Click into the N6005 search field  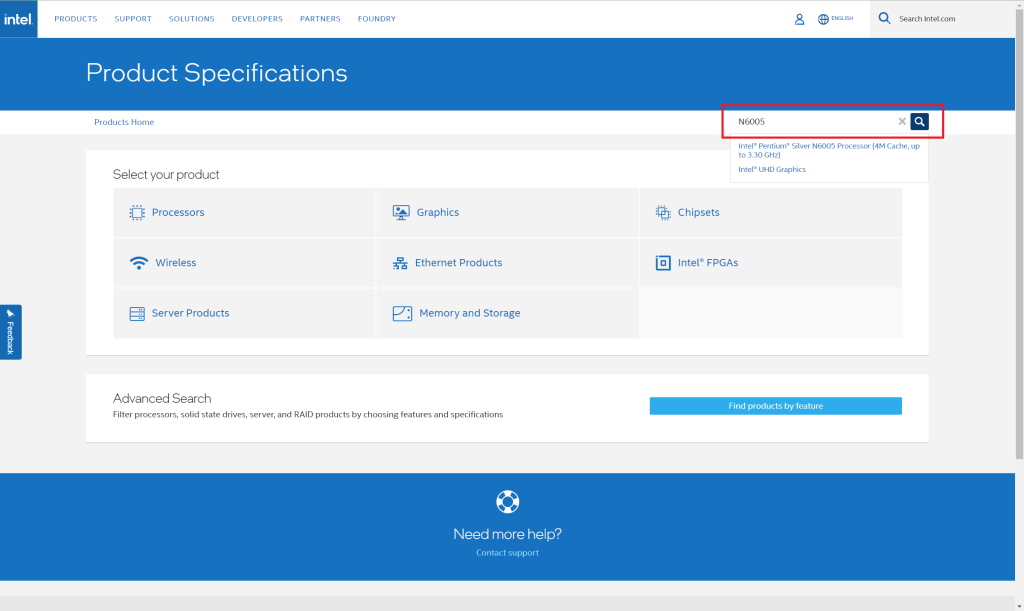[x=810, y=122]
